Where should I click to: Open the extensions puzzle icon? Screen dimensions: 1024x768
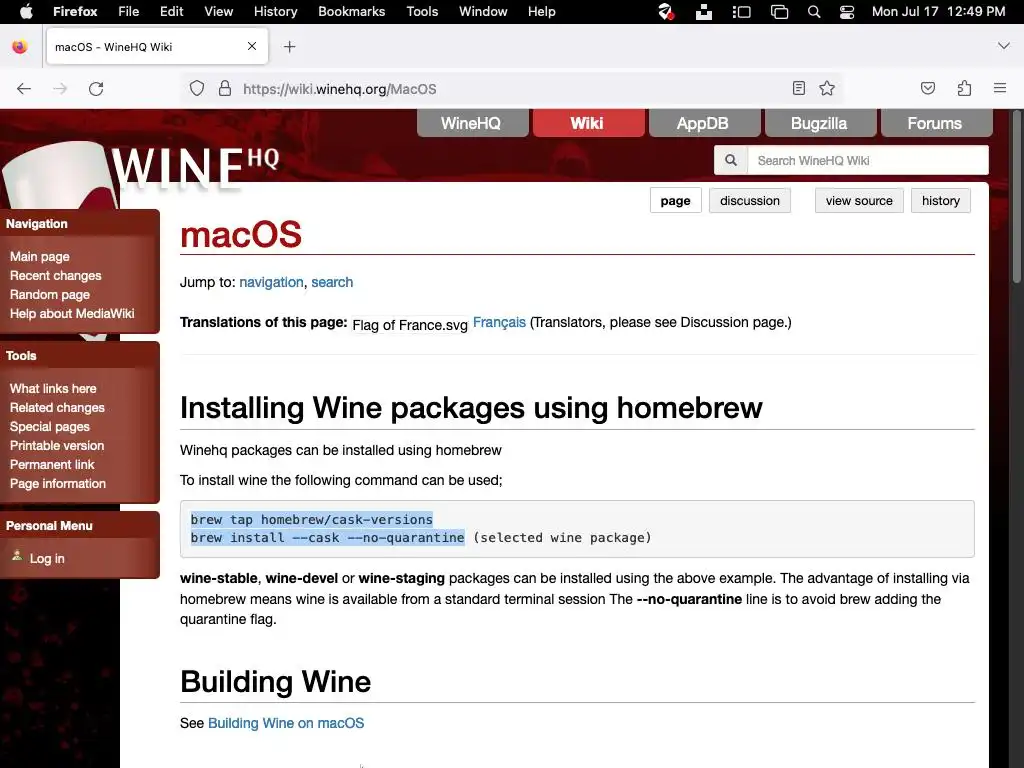(x=964, y=88)
